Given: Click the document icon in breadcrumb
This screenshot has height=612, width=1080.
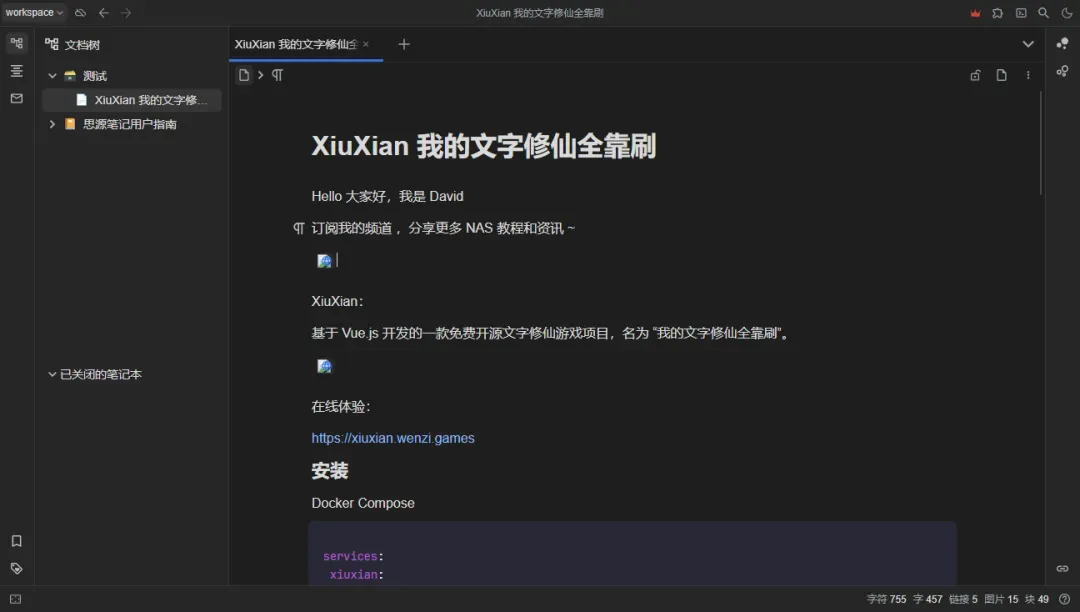Looking at the screenshot, I should point(244,75).
